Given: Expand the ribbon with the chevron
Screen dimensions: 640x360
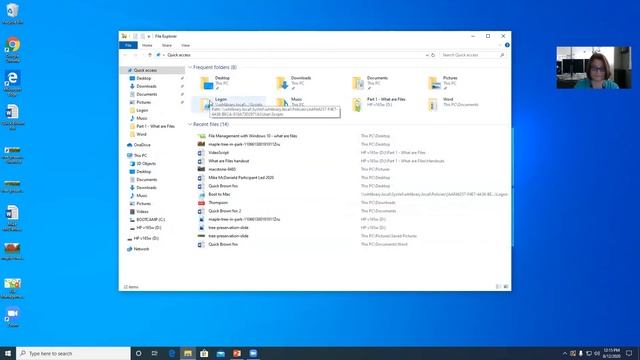Looking at the screenshot, I should (x=500, y=45).
